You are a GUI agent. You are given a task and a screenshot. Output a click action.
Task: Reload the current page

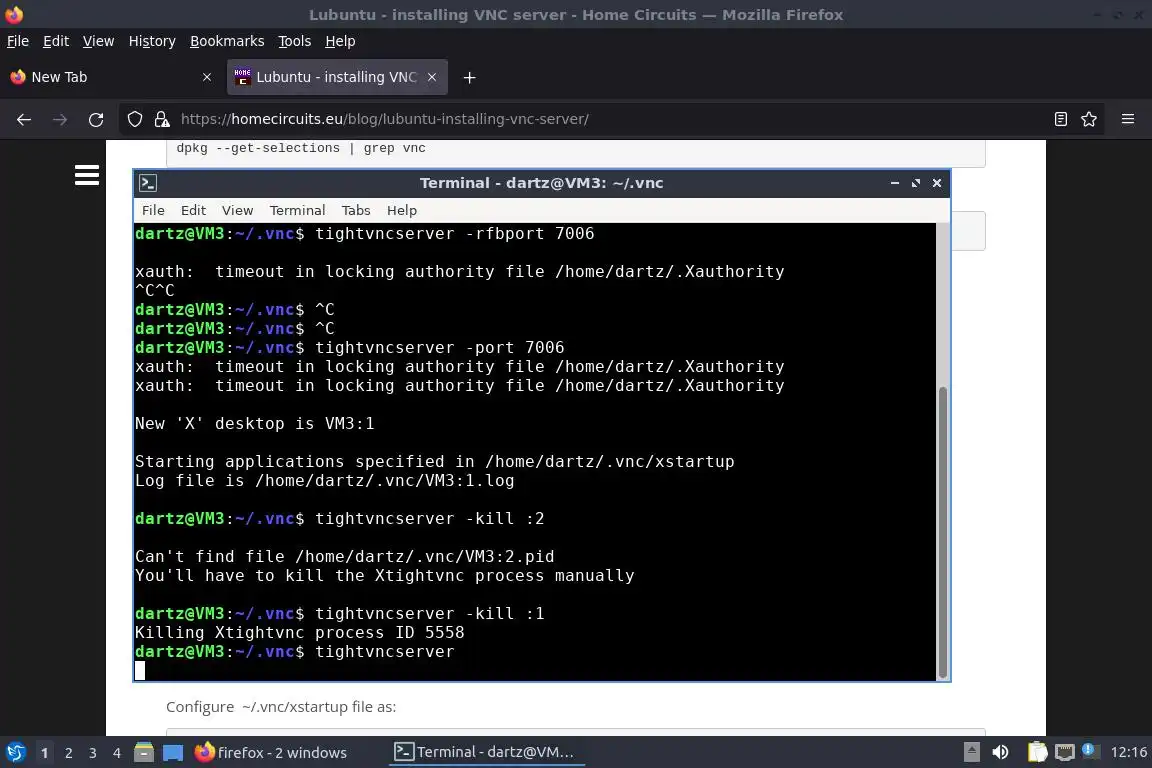pyautogui.click(x=96, y=119)
